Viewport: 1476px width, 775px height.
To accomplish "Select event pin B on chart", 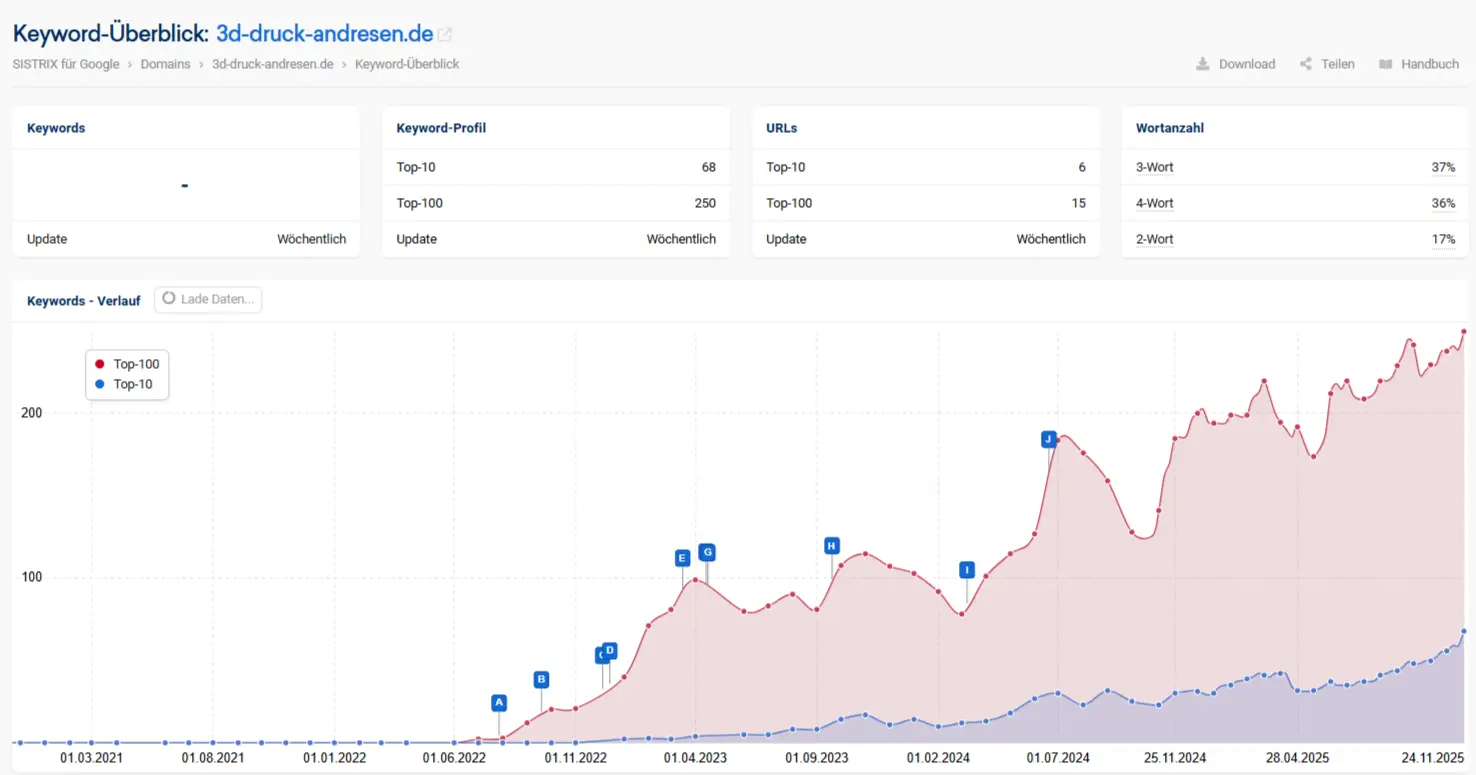I will (x=541, y=680).
